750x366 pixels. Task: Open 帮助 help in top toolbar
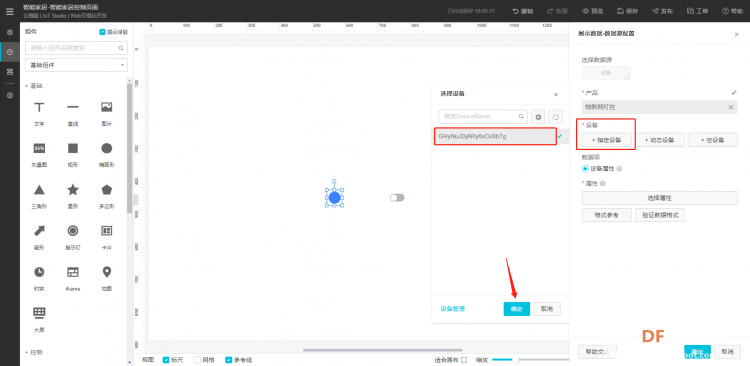click(x=733, y=11)
